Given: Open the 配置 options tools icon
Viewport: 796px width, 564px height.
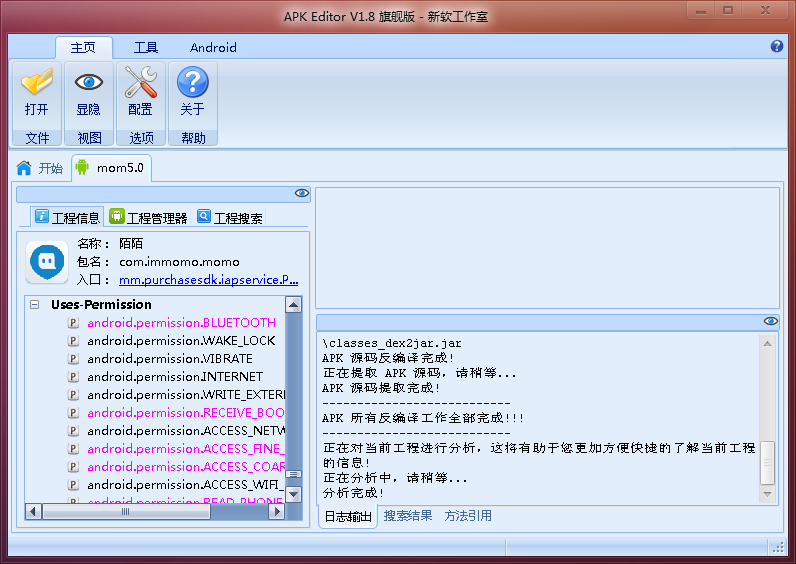Looking at the screenshot, I should 141,82.
